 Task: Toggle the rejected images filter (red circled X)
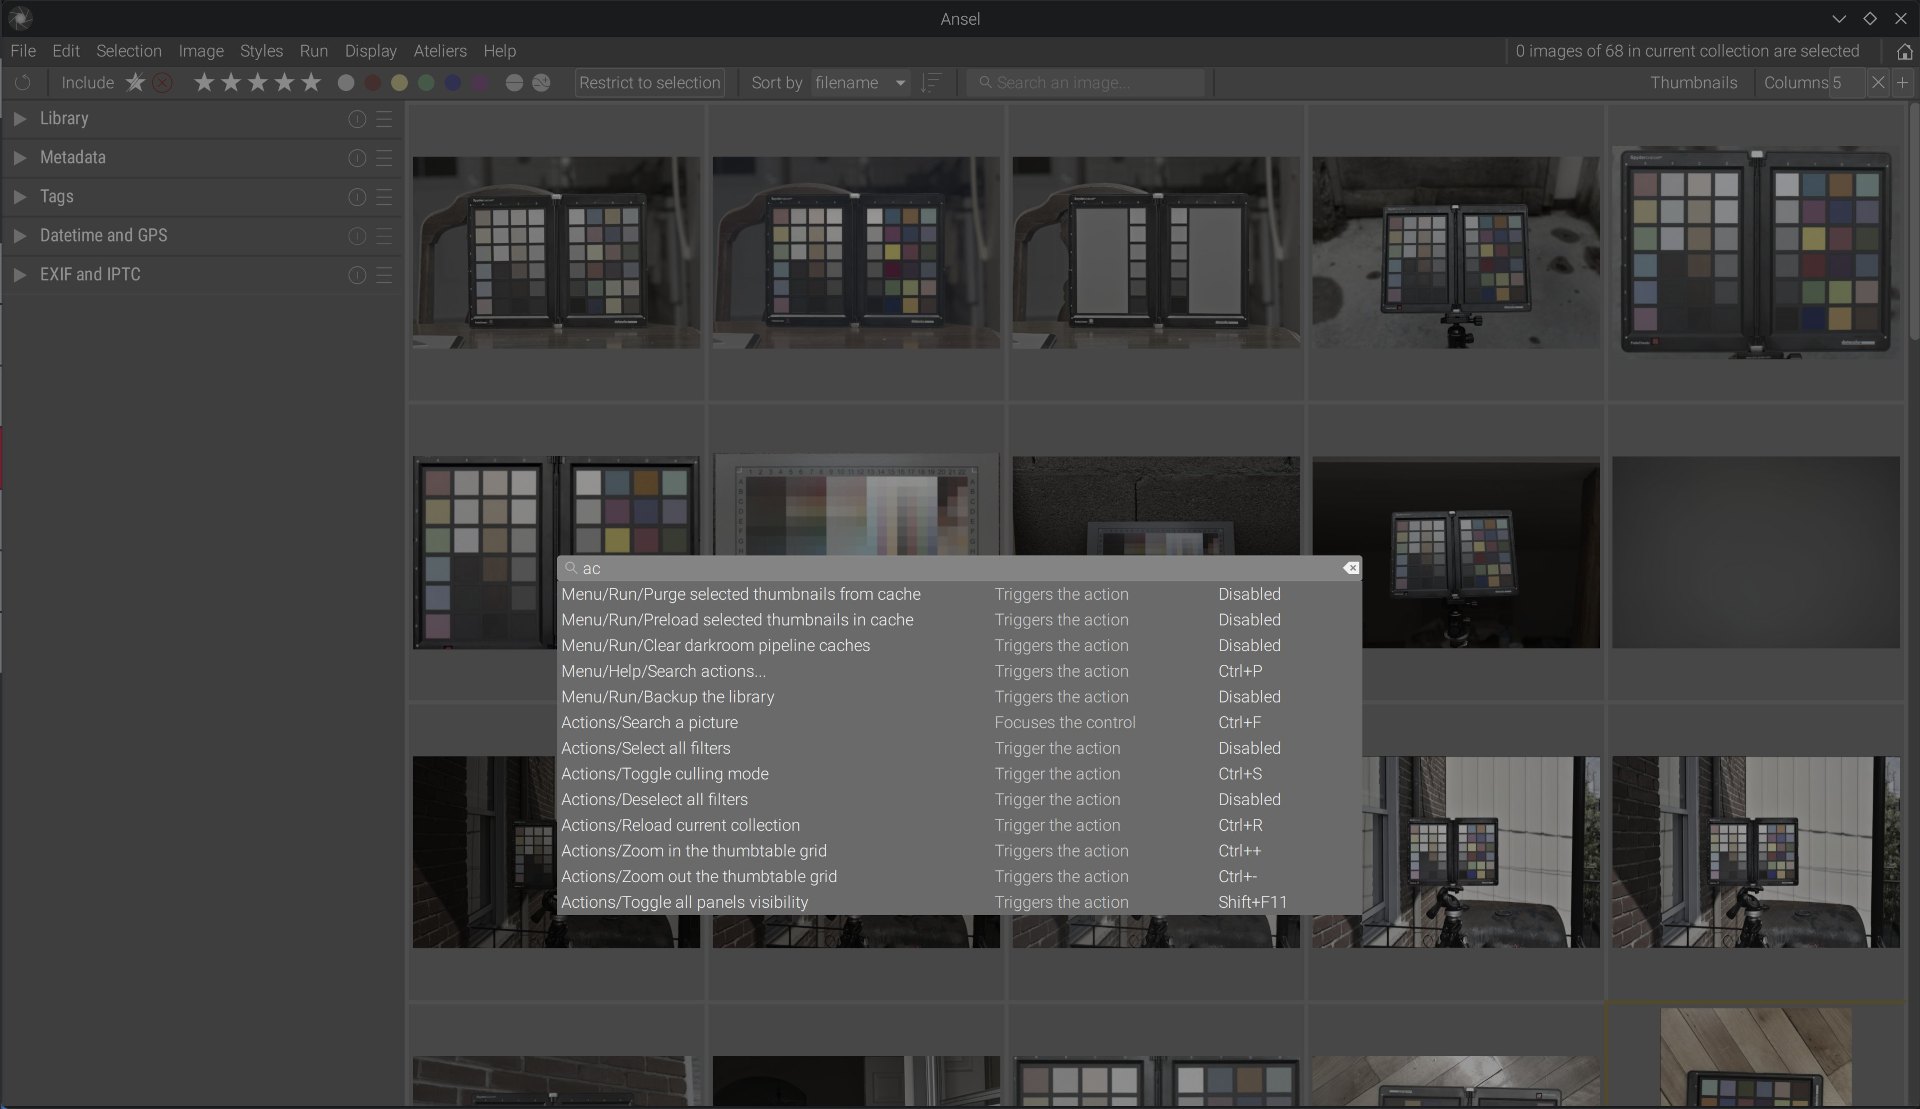click(x=163, y=83)
